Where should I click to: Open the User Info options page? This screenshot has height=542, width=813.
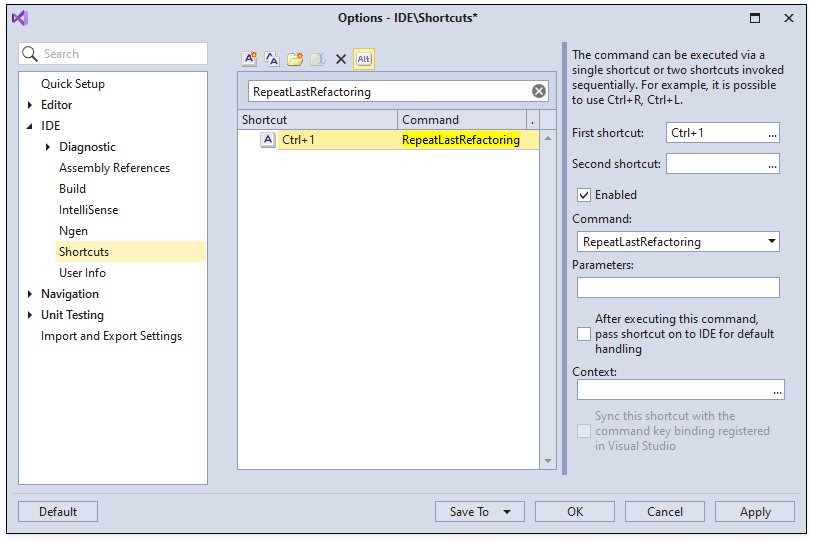[x=82, y=273]
